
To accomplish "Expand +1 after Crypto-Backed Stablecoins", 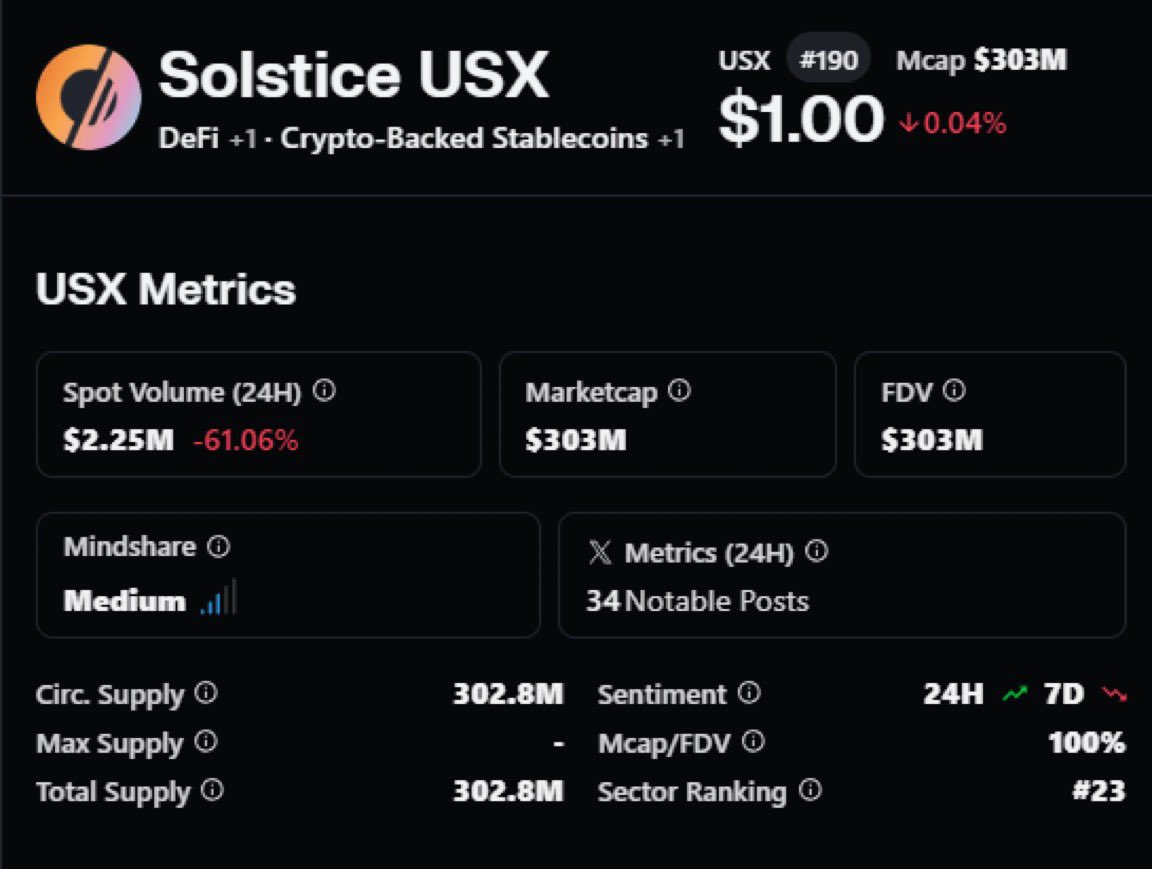I will tap(671, 138).
